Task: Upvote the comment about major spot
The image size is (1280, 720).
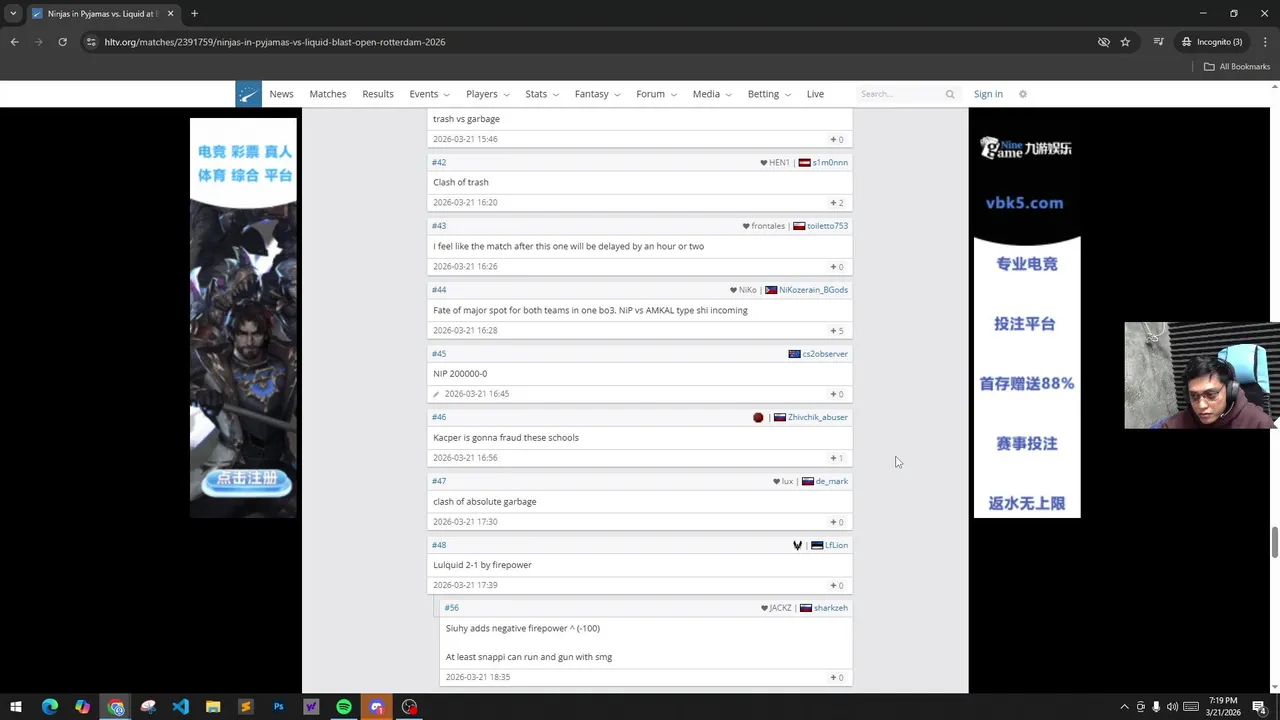Action: click(x=837, y=331)
